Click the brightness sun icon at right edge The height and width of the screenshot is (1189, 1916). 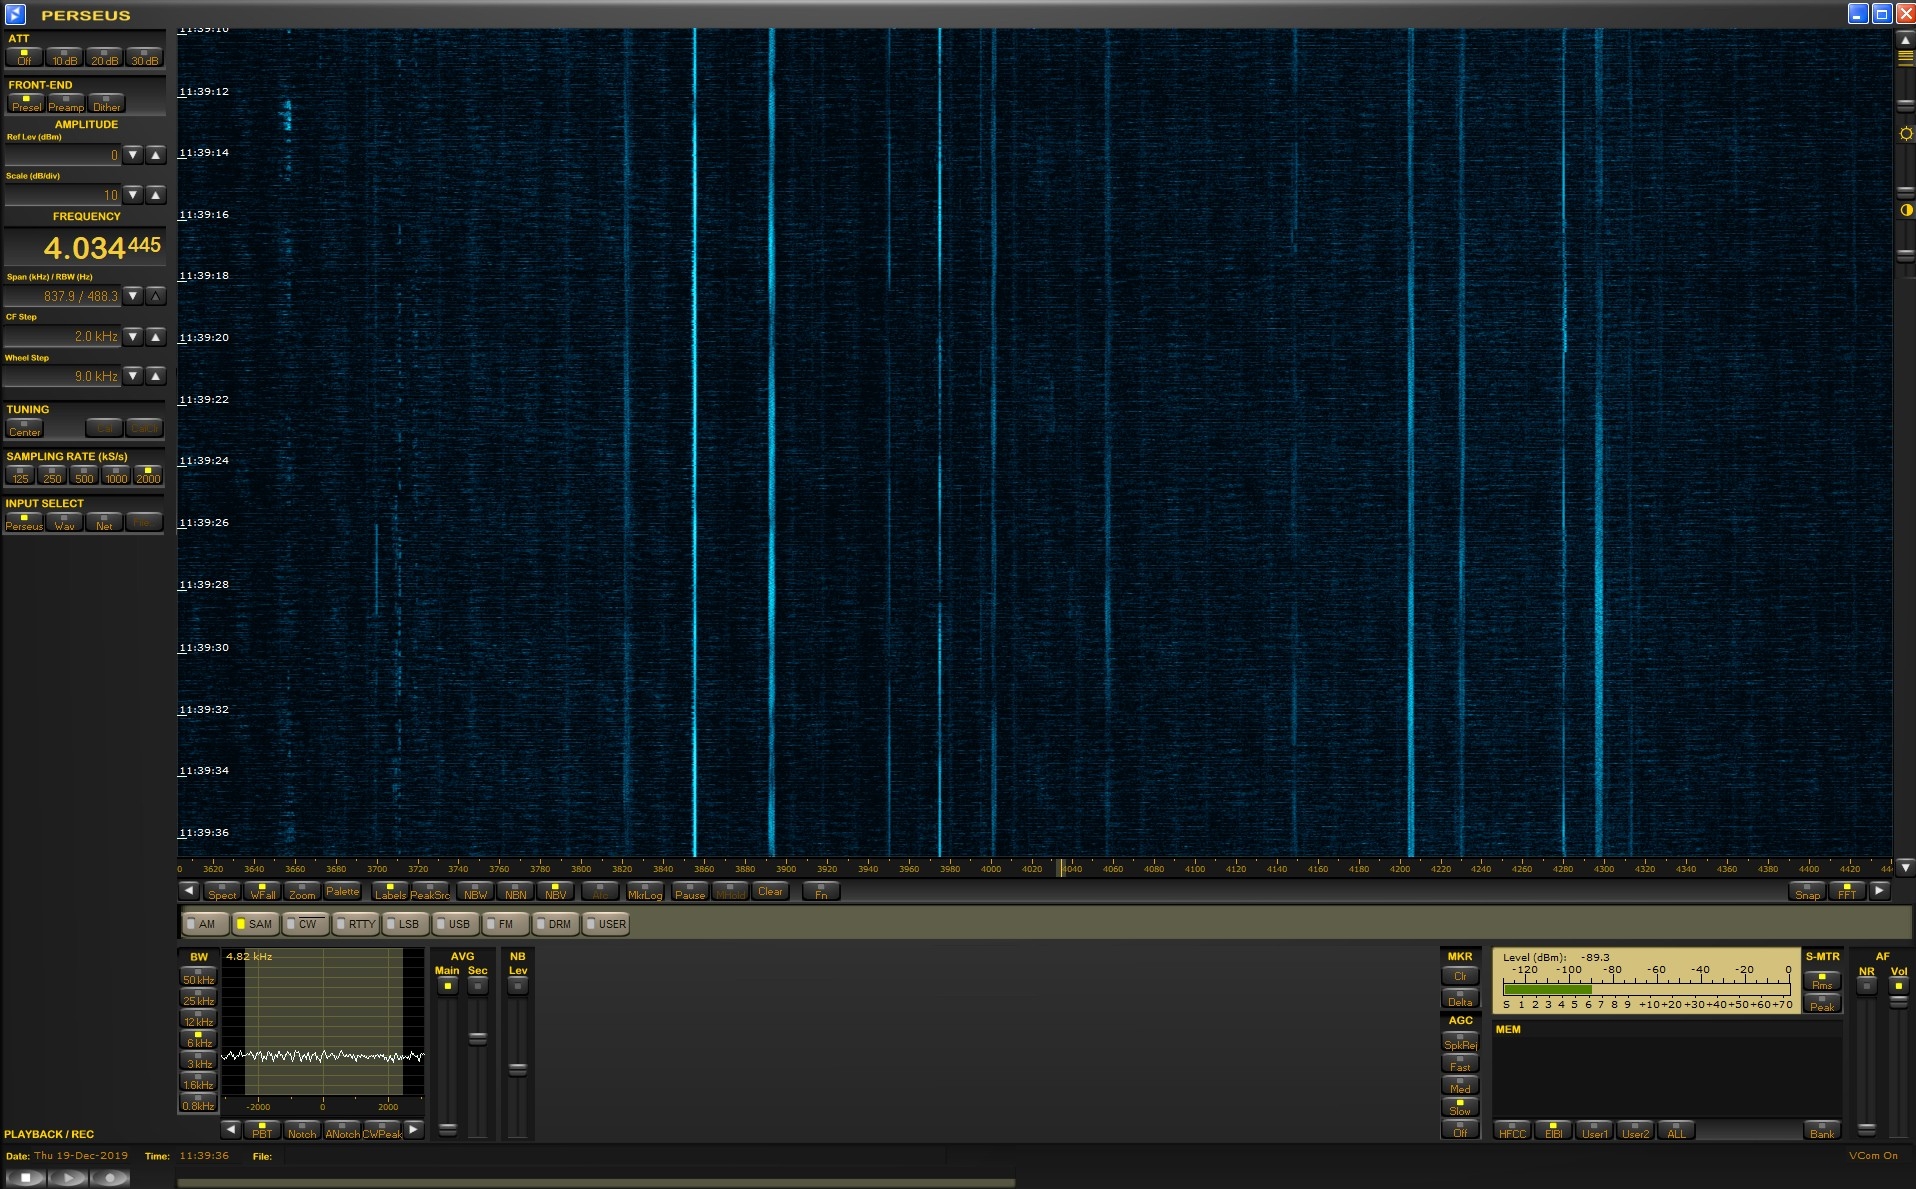pos(1906,134)
